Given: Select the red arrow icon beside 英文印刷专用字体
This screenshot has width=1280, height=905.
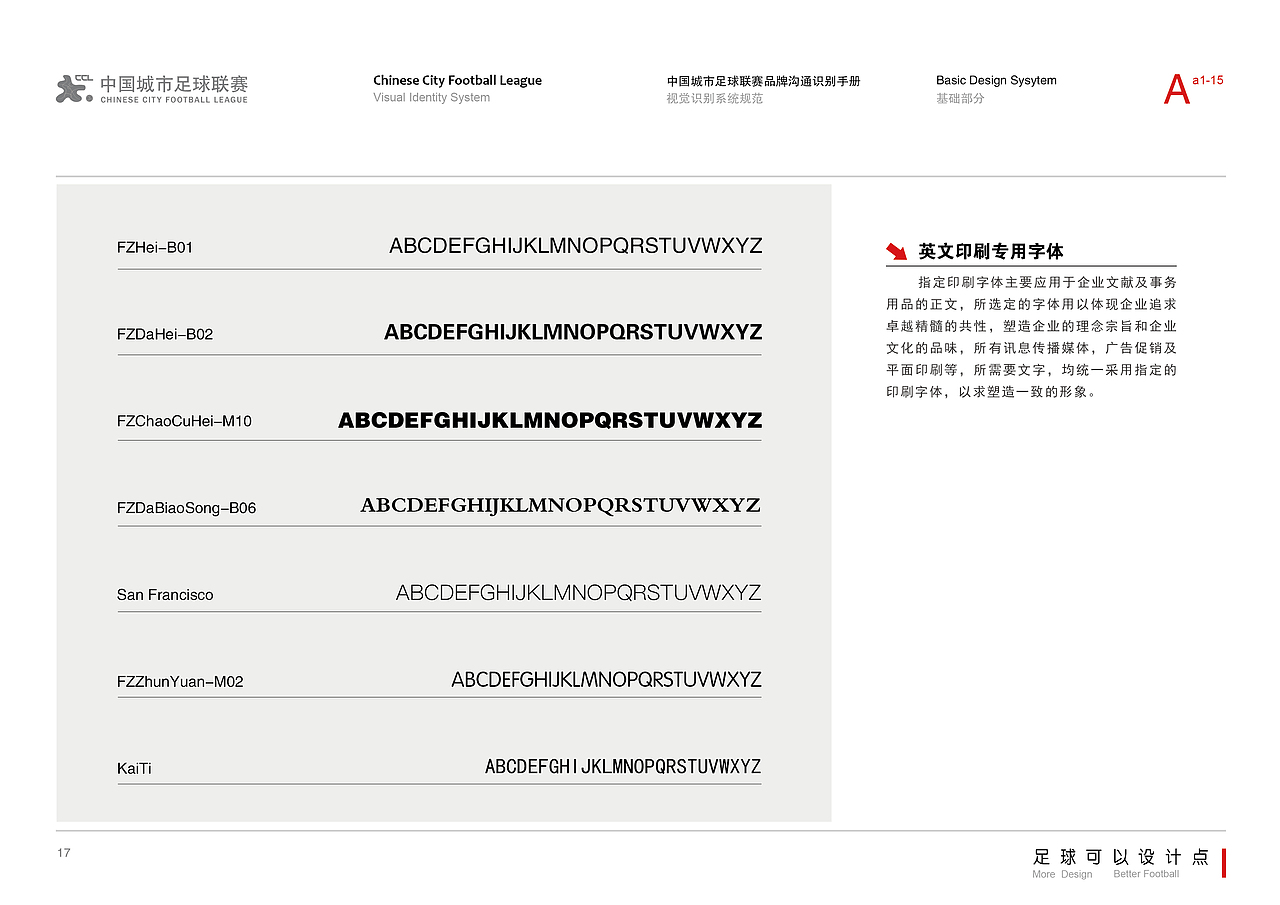Looking at the screenshot, I should [x=897, y=251].
